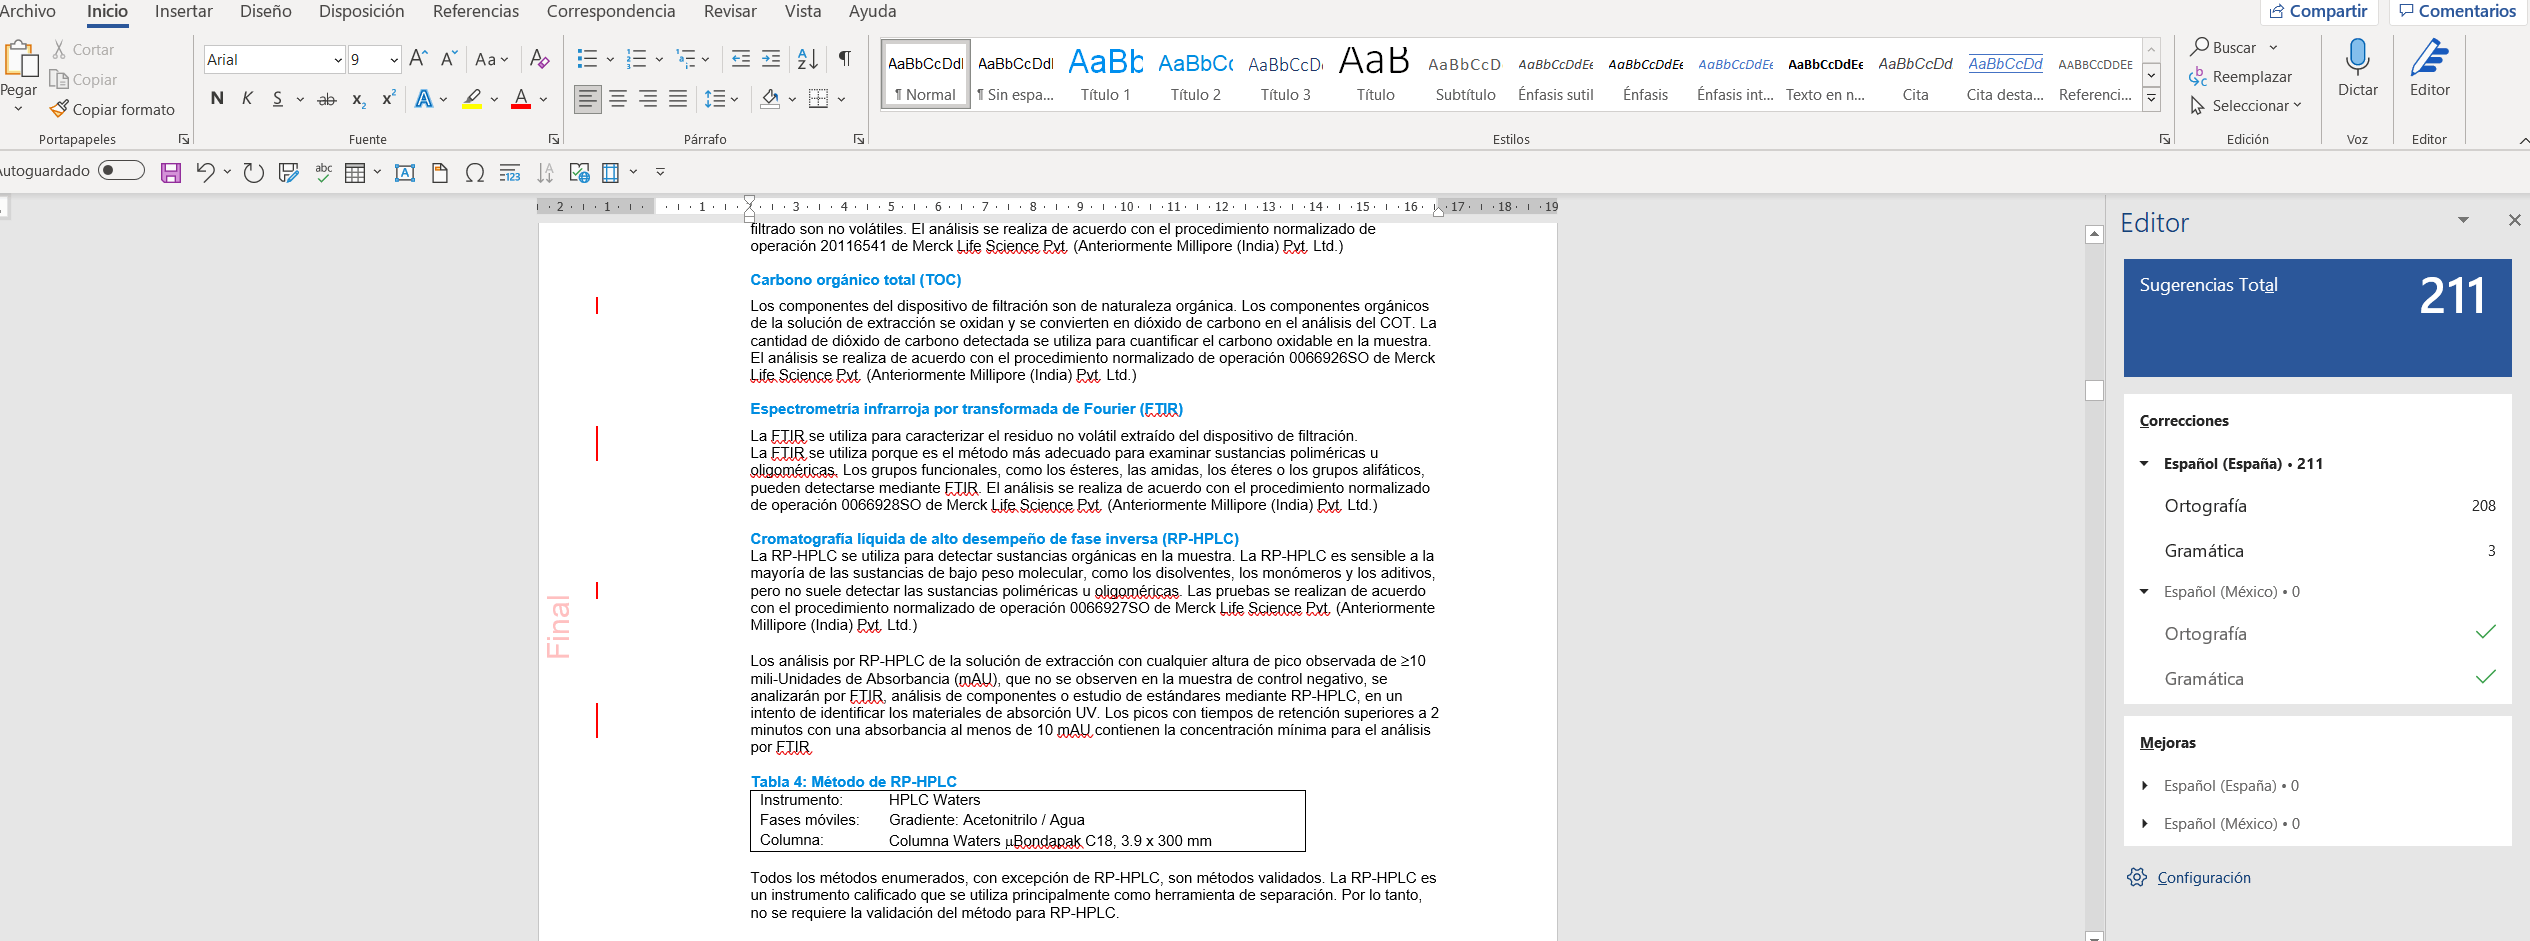The width and height of the screenshot is (2530, 941).
Task: Click the document vertical scrollbar thumb
Action: [x=2094, y=390]
